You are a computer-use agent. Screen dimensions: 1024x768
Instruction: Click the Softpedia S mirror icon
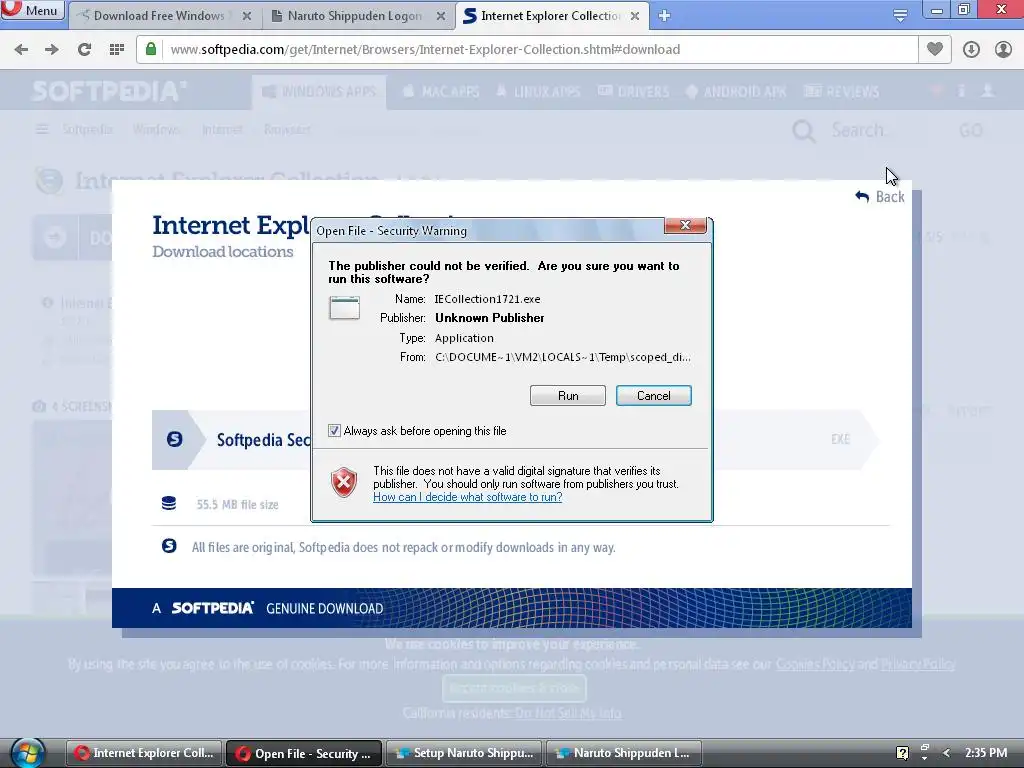tap(174, 440)
